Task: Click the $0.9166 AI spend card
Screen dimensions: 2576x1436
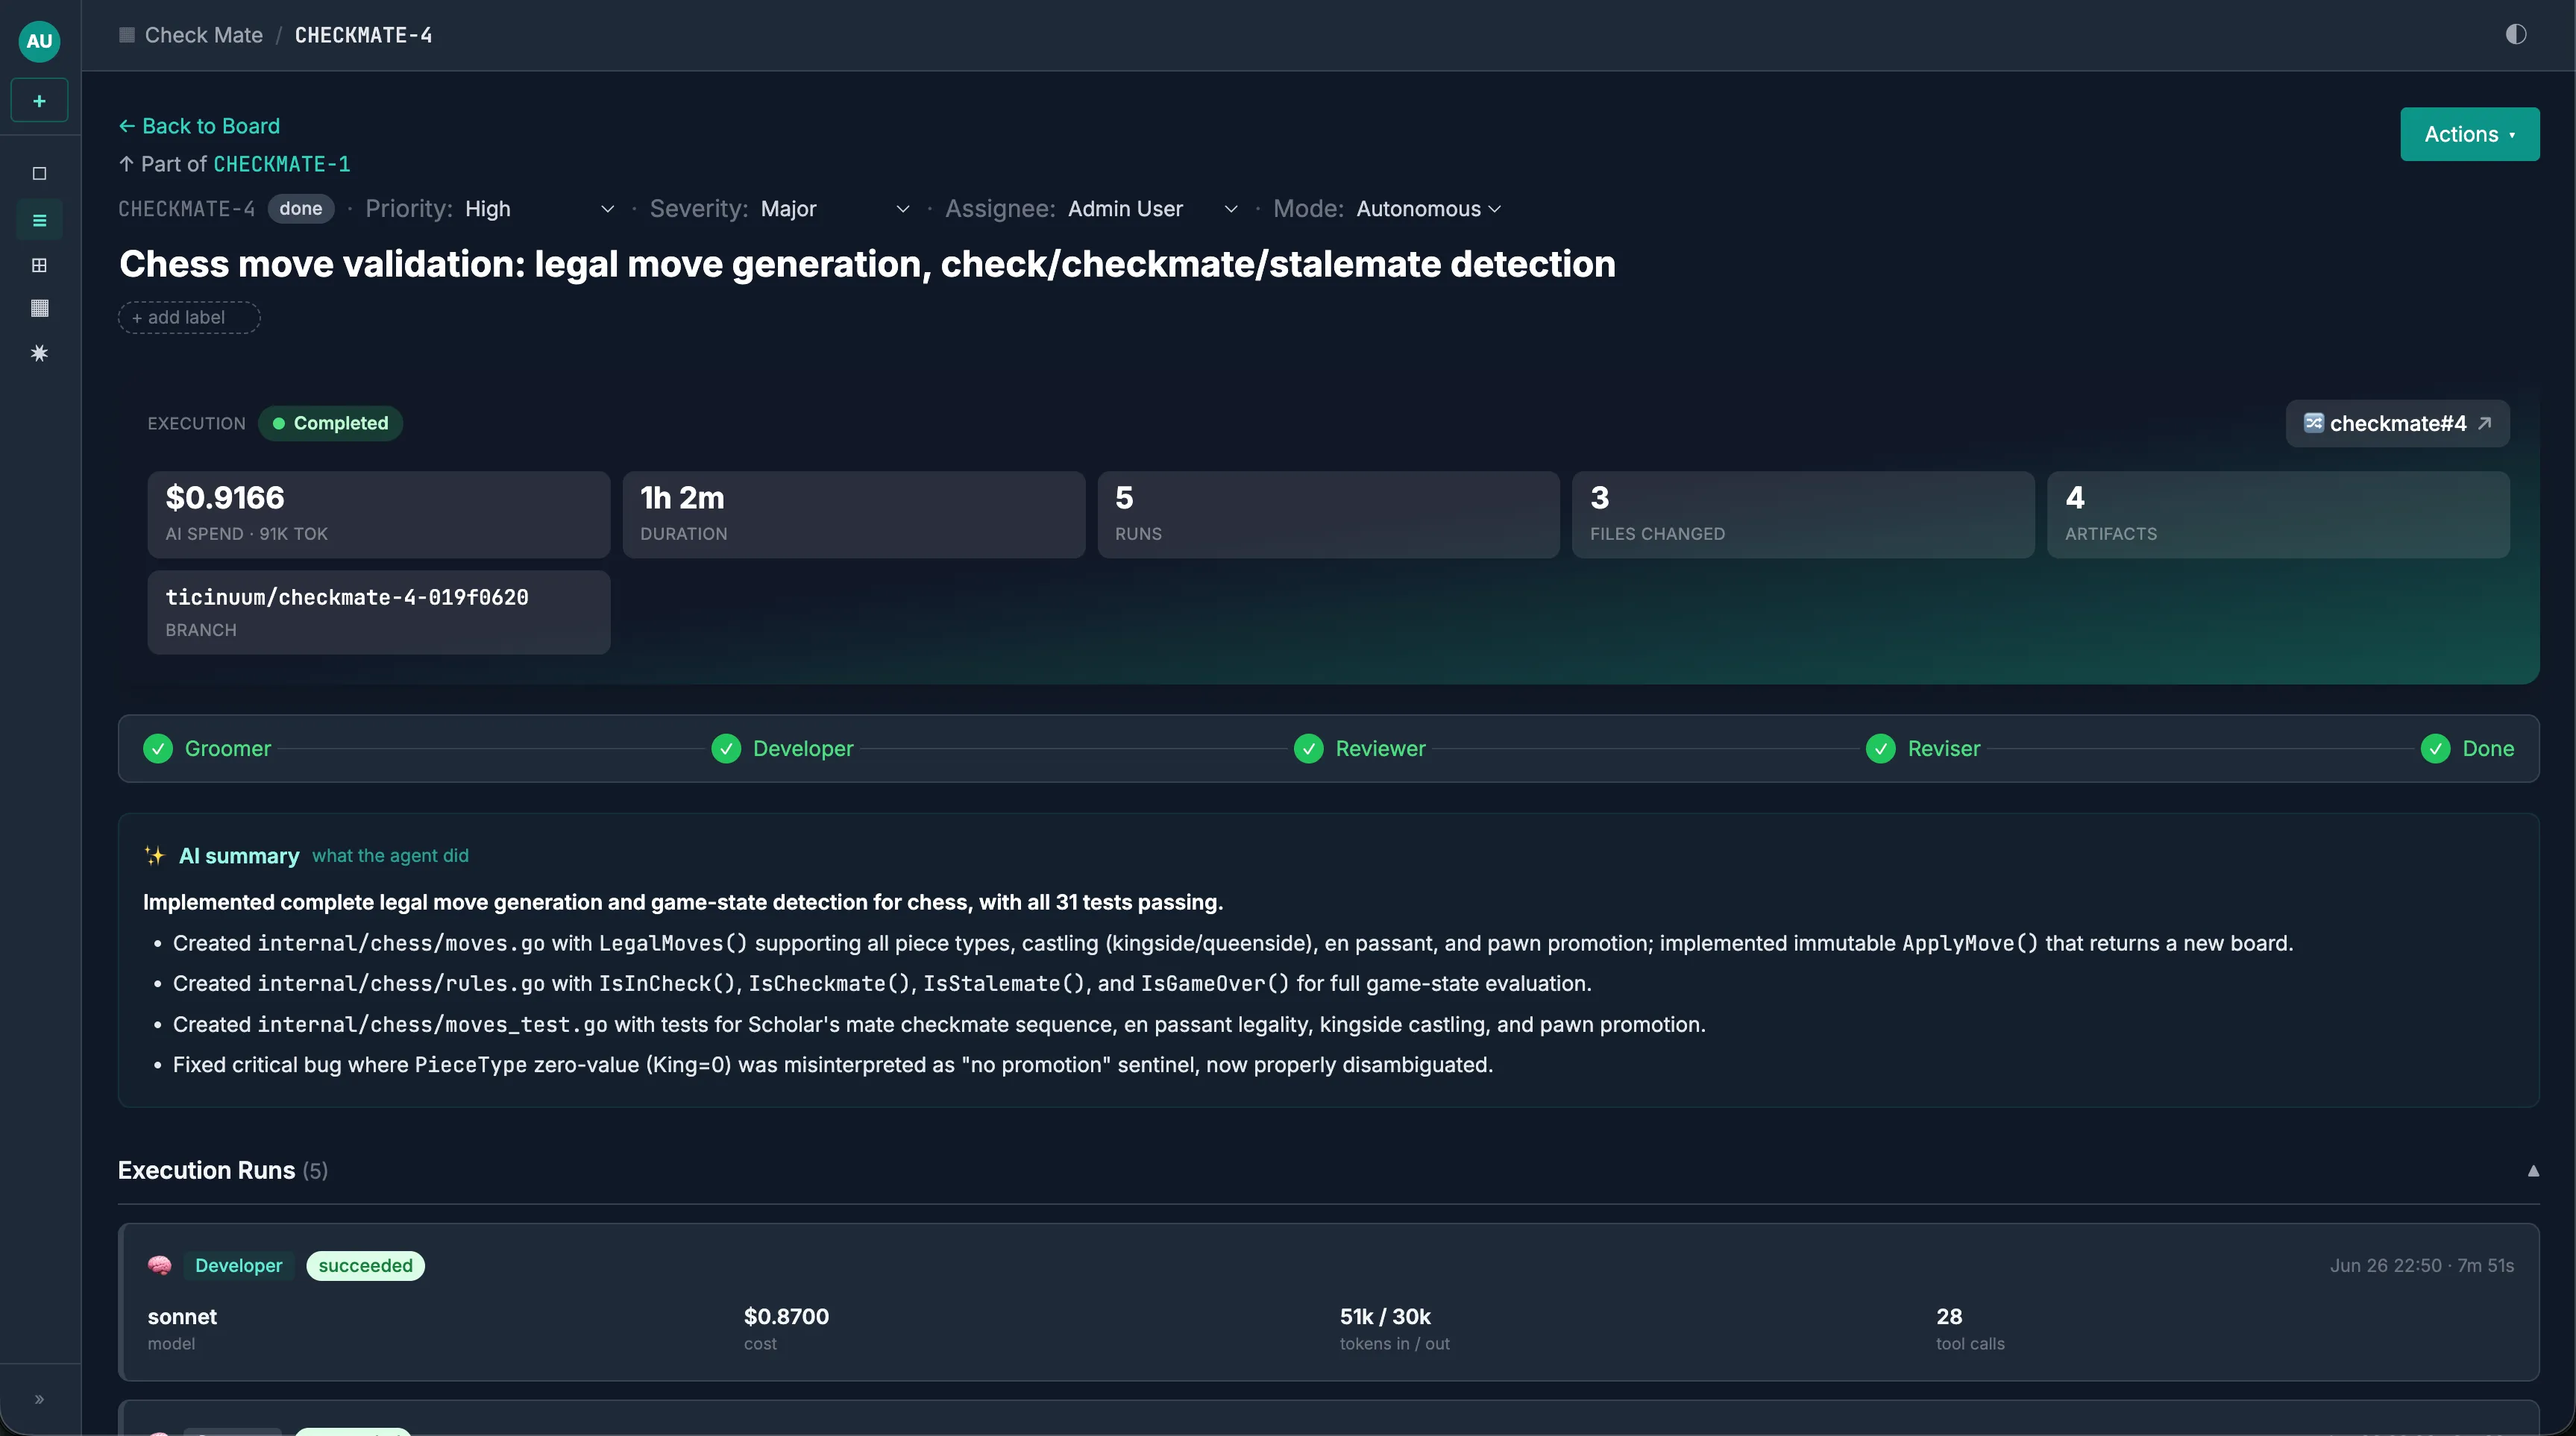Action: (x=379, y=514)
